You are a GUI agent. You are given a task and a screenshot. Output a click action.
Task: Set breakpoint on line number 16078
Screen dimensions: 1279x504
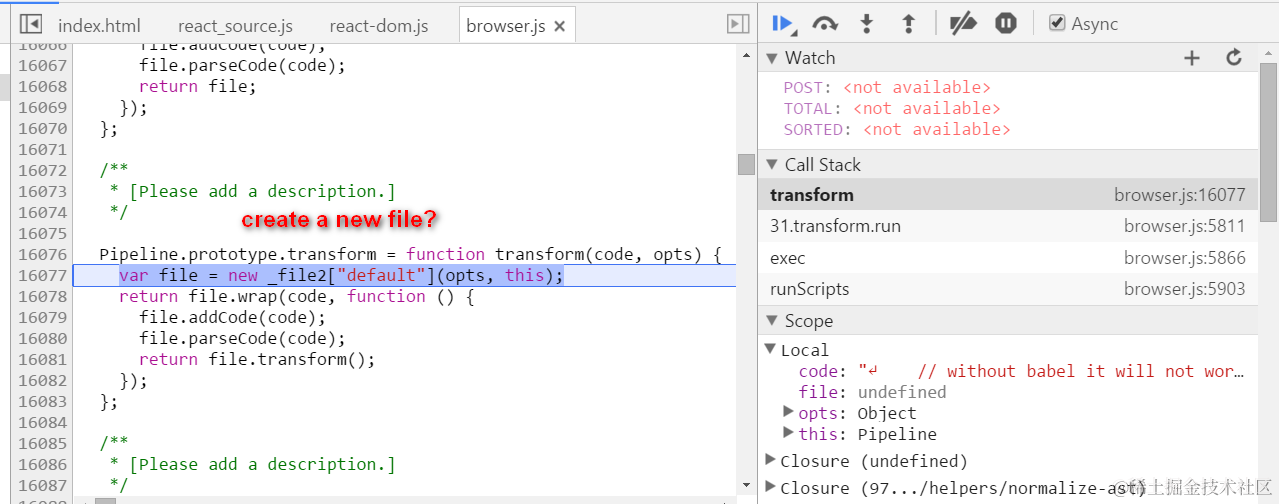click(43, 296)
